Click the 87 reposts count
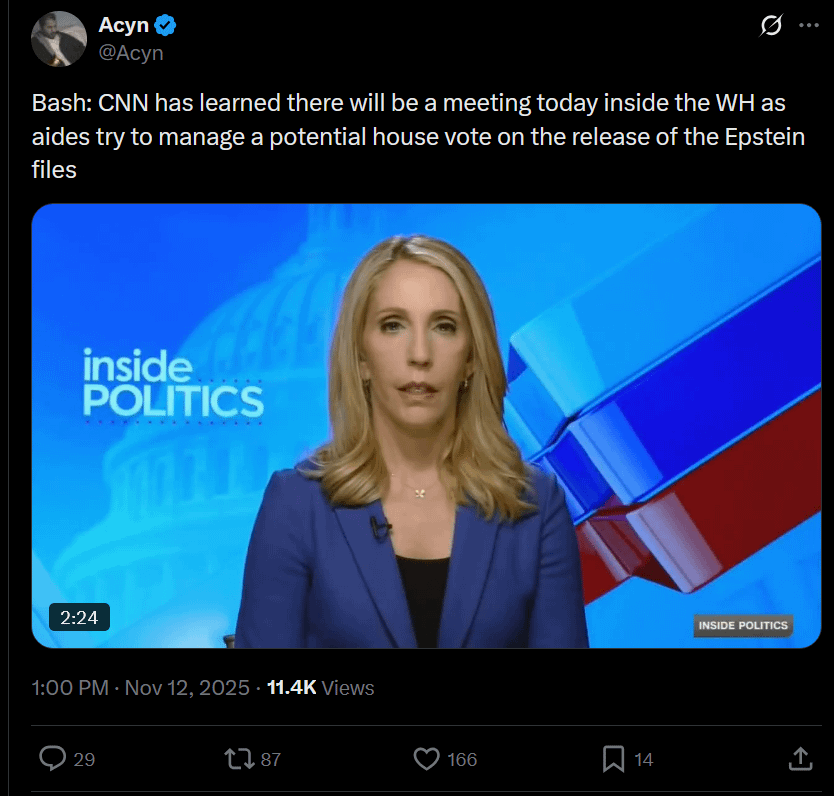This screenshot has width=834, height=796. pyautogui.click(x=271, y=759)
